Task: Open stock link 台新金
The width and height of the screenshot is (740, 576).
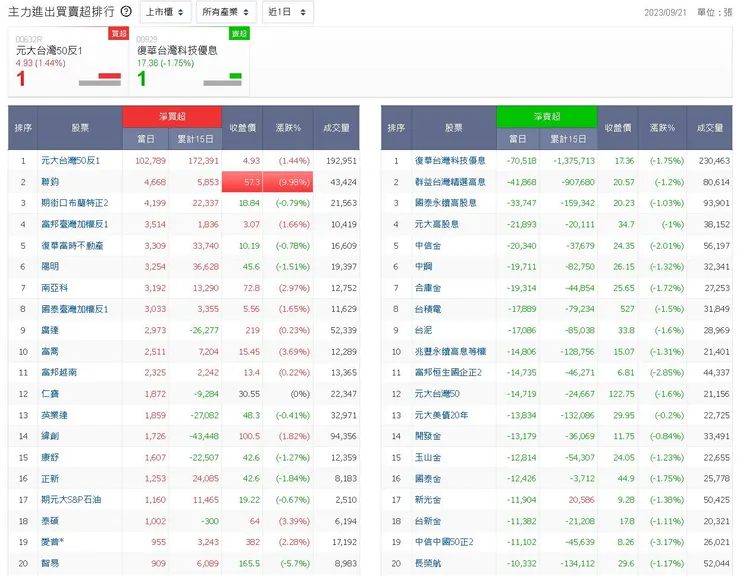Action: click(428, 521)
